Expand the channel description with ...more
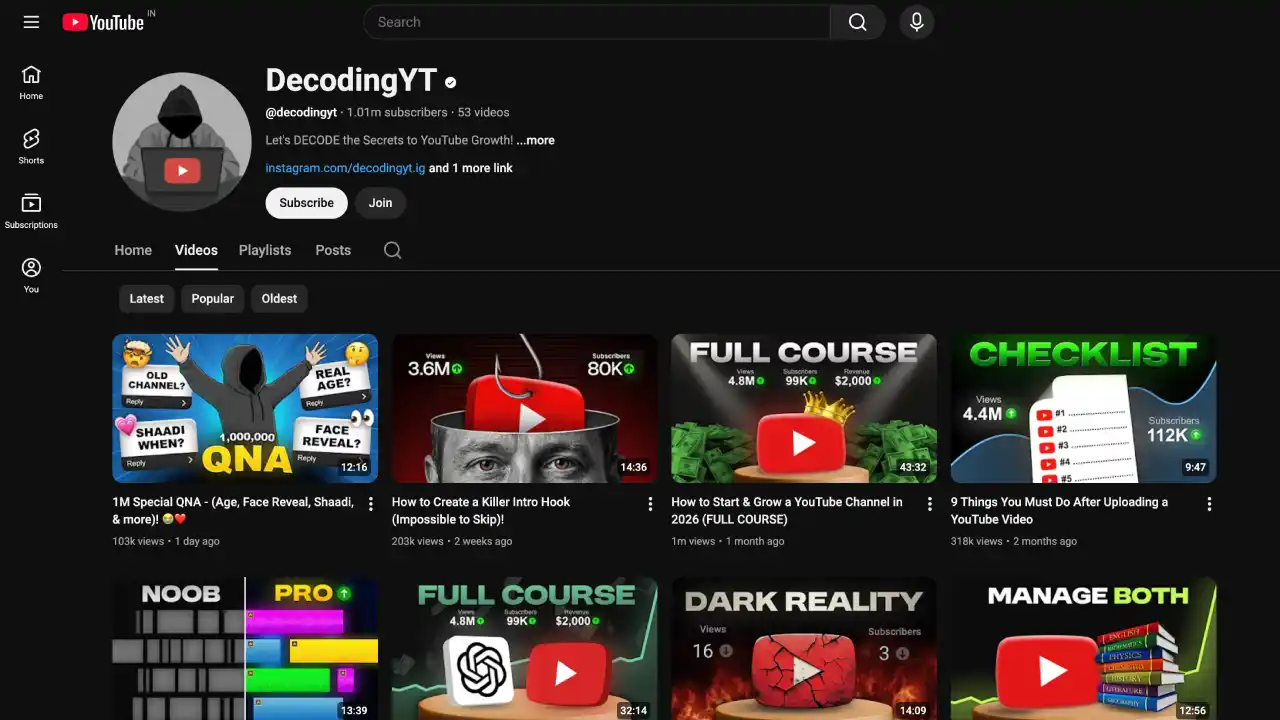This screenshot has height=720, width=1280. point(536,140)
